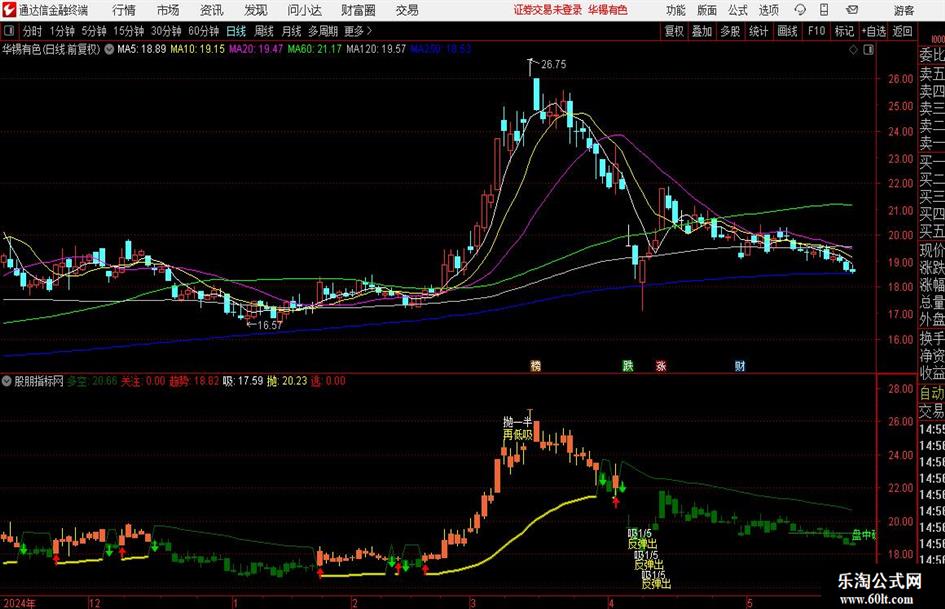945x609 pixels.
Task: Select the 日线 daily period tab
Action: pyautogui.click(x=236, y=31)
